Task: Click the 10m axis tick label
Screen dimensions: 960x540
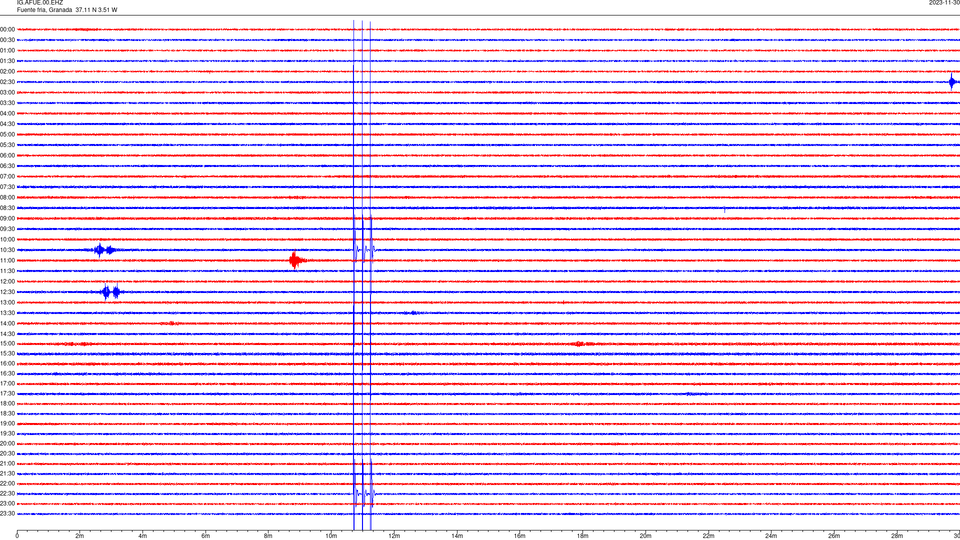Action: 331,536
